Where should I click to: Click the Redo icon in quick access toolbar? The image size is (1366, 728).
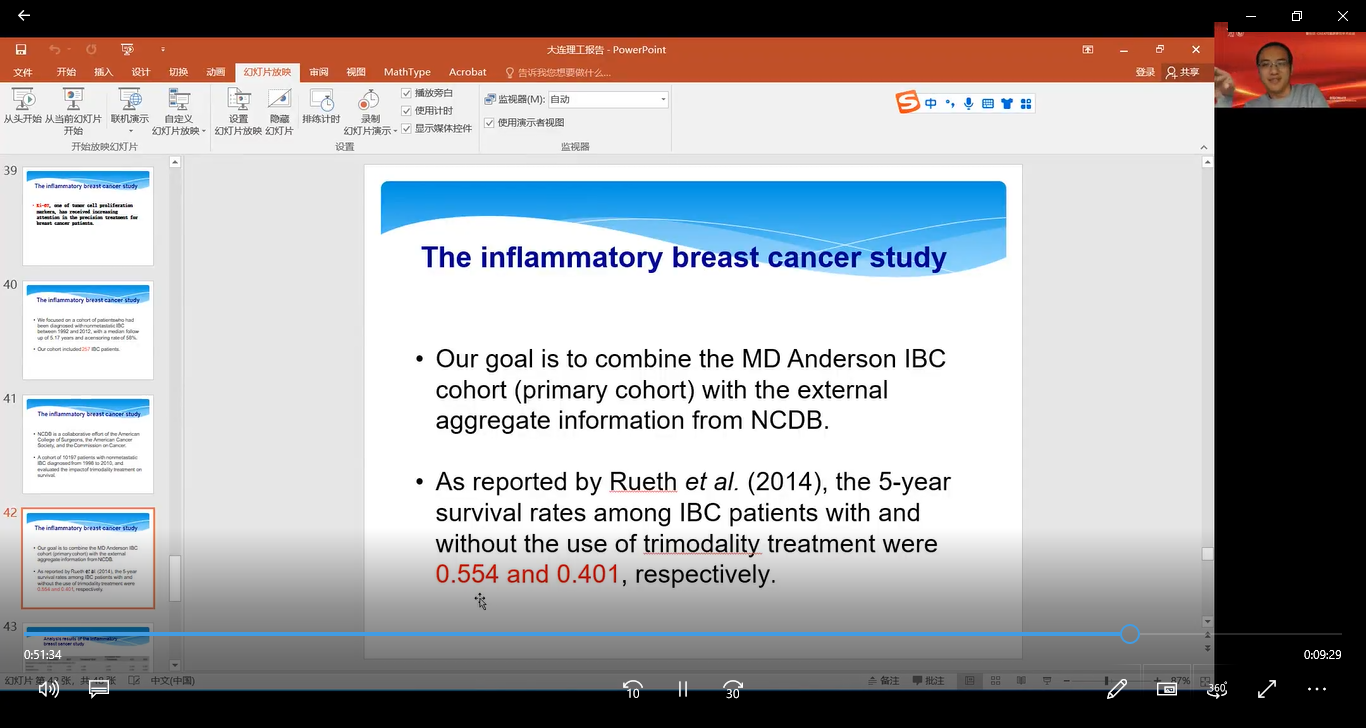pyautogui.click(x=91, y=49)
